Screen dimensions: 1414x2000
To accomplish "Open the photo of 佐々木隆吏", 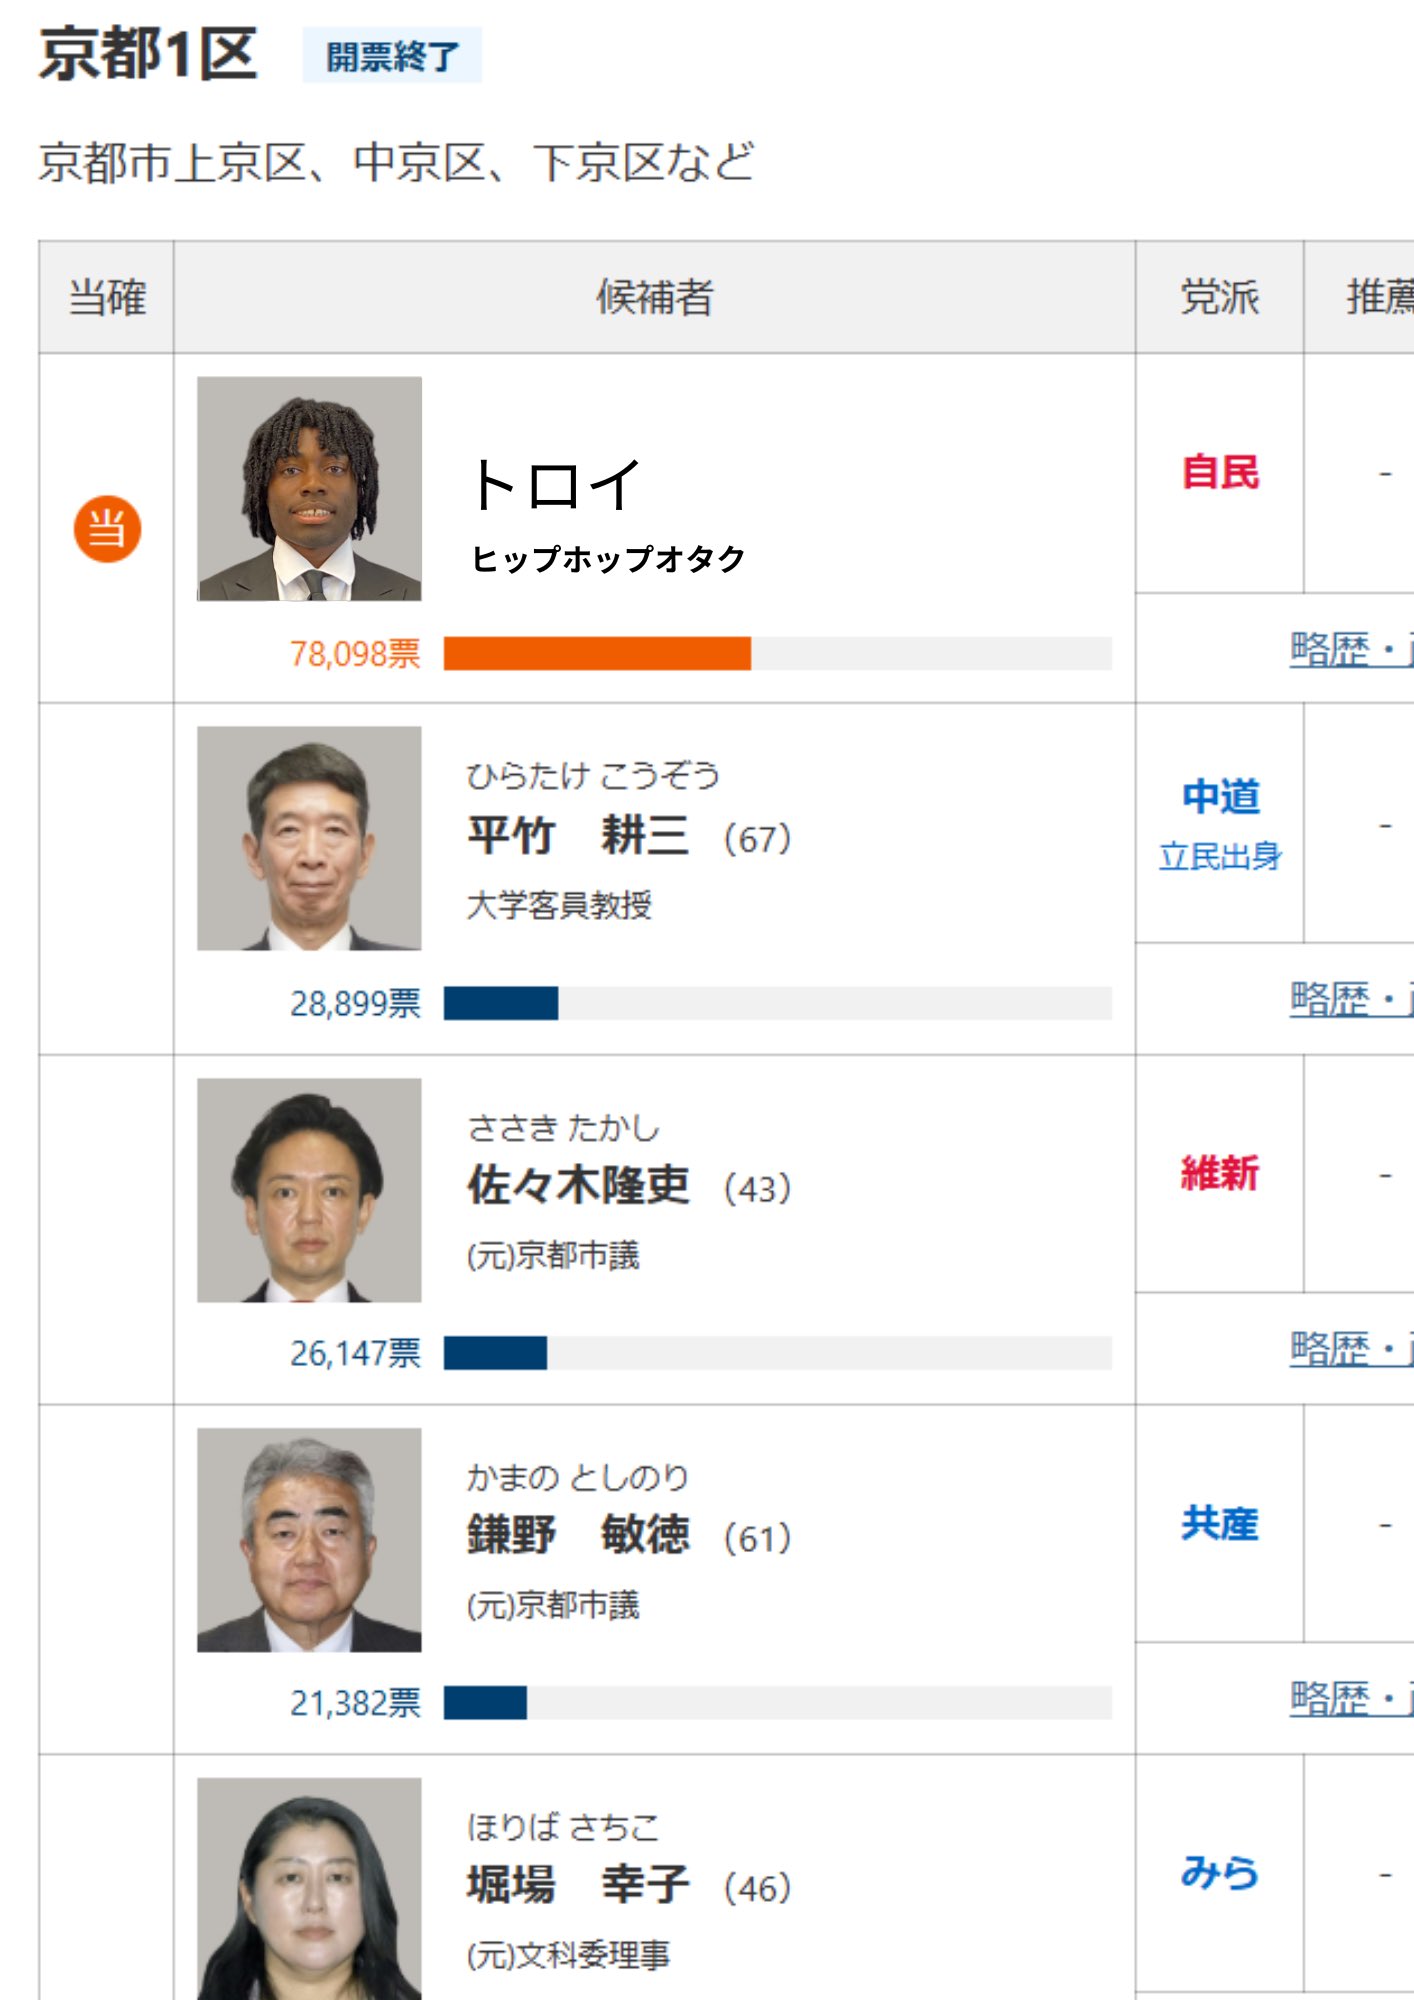I will 309,1190.
